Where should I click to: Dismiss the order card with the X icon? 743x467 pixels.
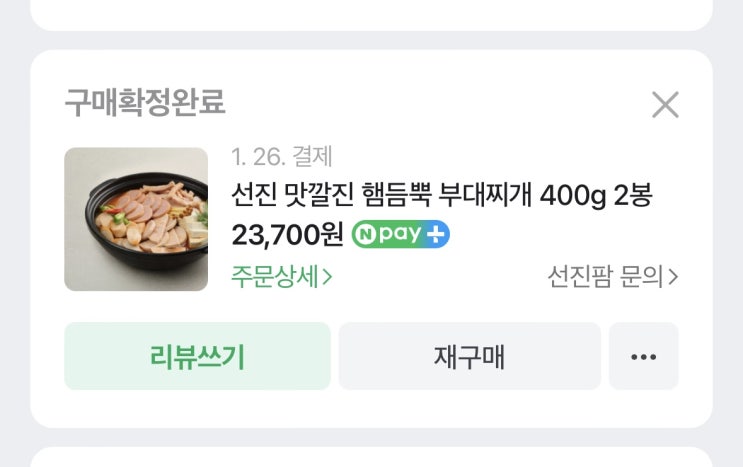(665, 105)
